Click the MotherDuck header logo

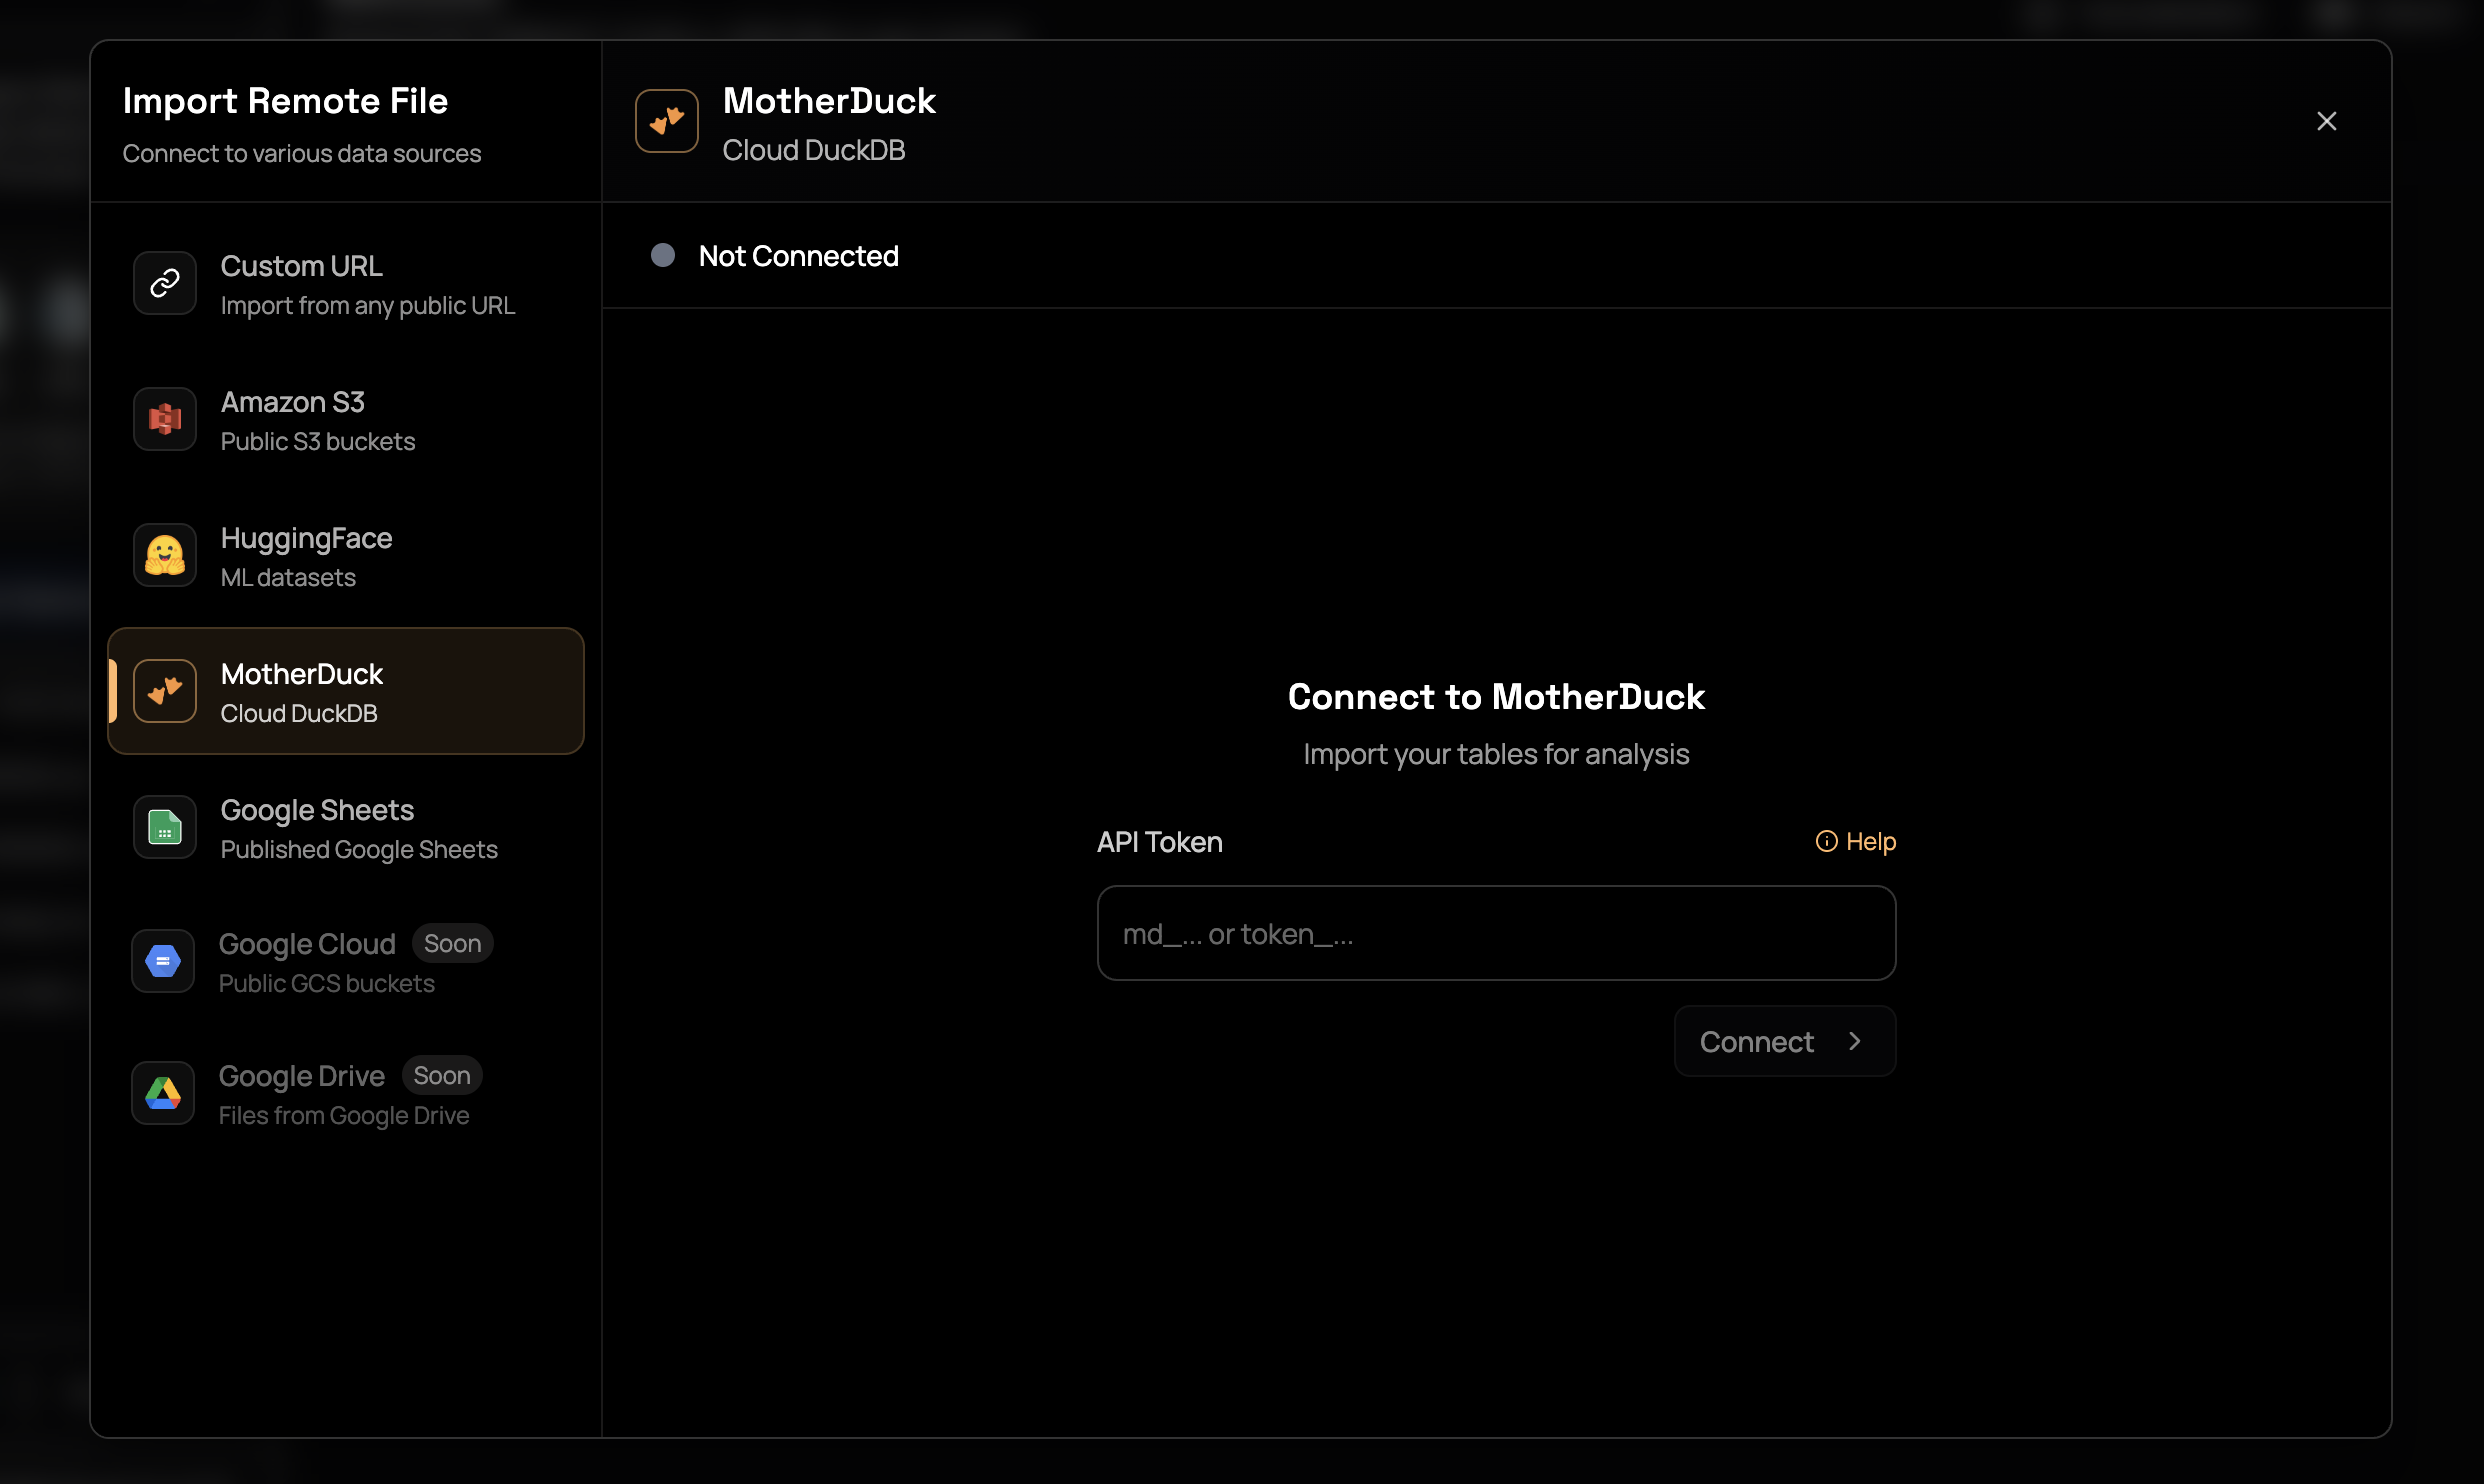coord(666,121)
